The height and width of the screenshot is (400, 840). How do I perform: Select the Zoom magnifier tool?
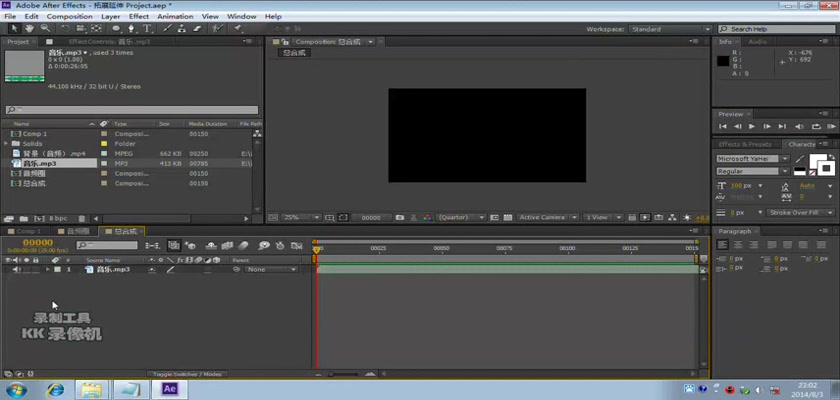pyautogui.click(x=45, y=28)
